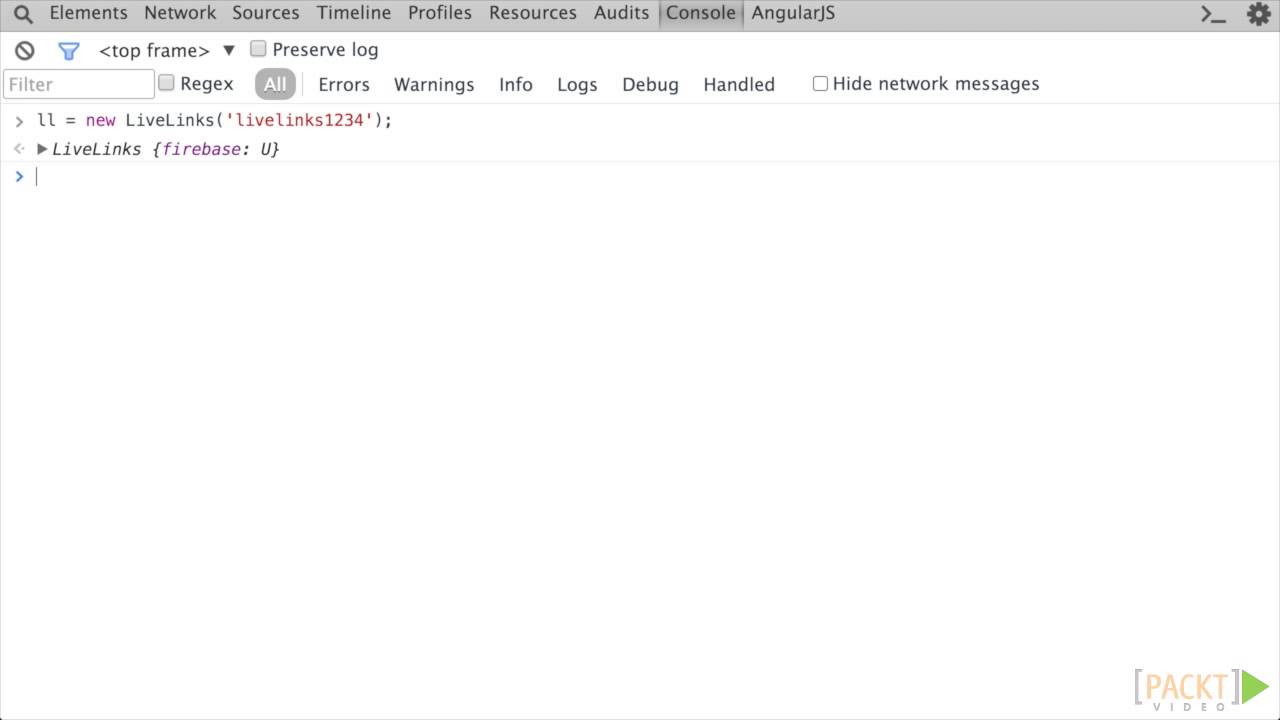Click the search magnifier icon in DevTools

click(x=23, y=14)
